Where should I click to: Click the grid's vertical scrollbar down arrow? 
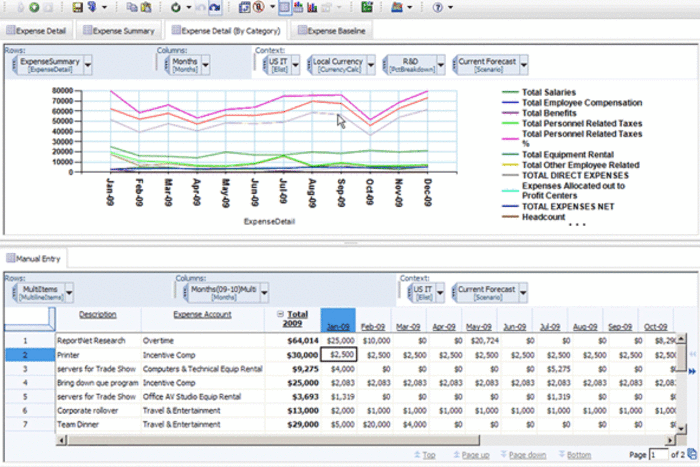(681, 429)
